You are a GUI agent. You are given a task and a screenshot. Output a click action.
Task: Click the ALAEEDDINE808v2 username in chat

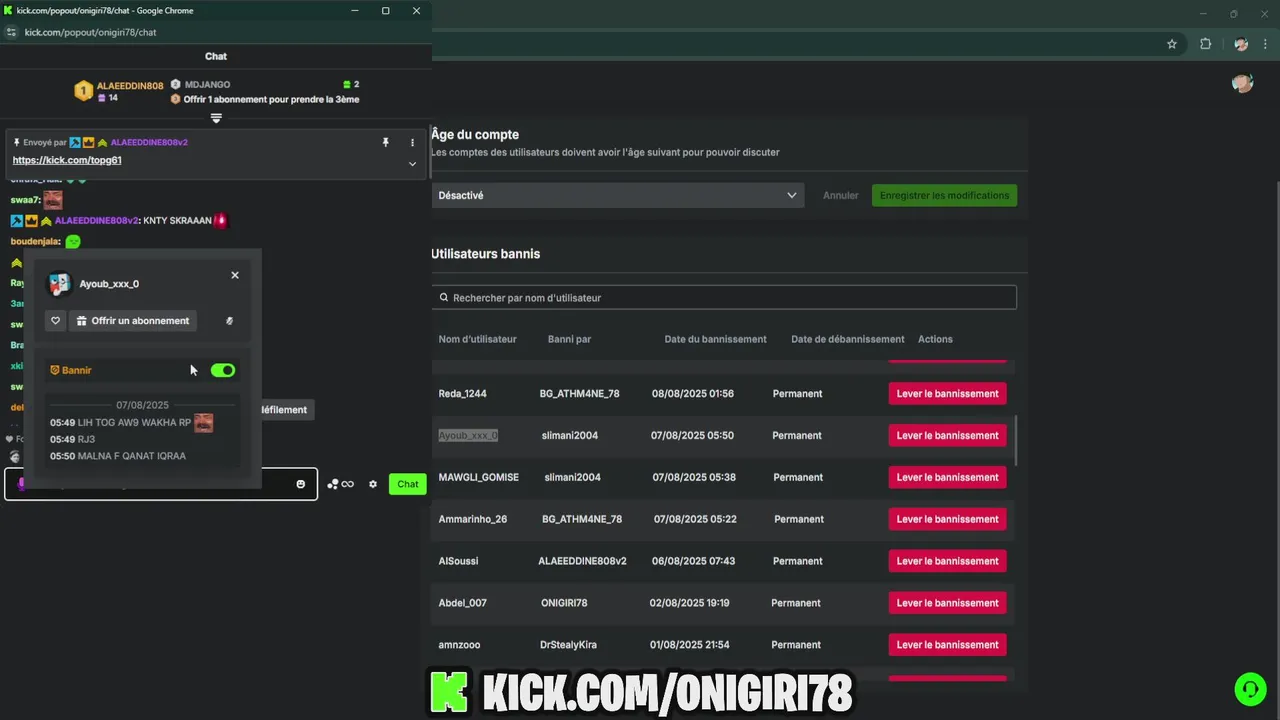(x=96, y=220)
